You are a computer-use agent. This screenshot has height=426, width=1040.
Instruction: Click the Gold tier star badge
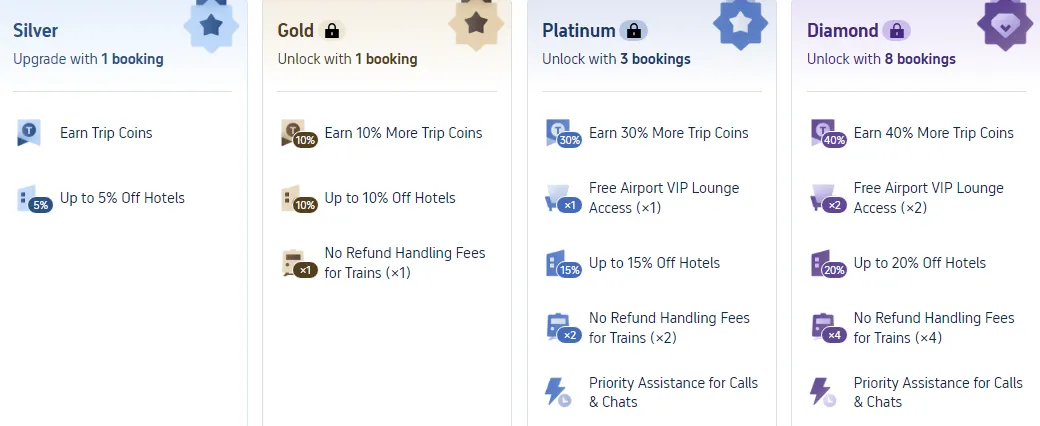[x=476, y=24]
